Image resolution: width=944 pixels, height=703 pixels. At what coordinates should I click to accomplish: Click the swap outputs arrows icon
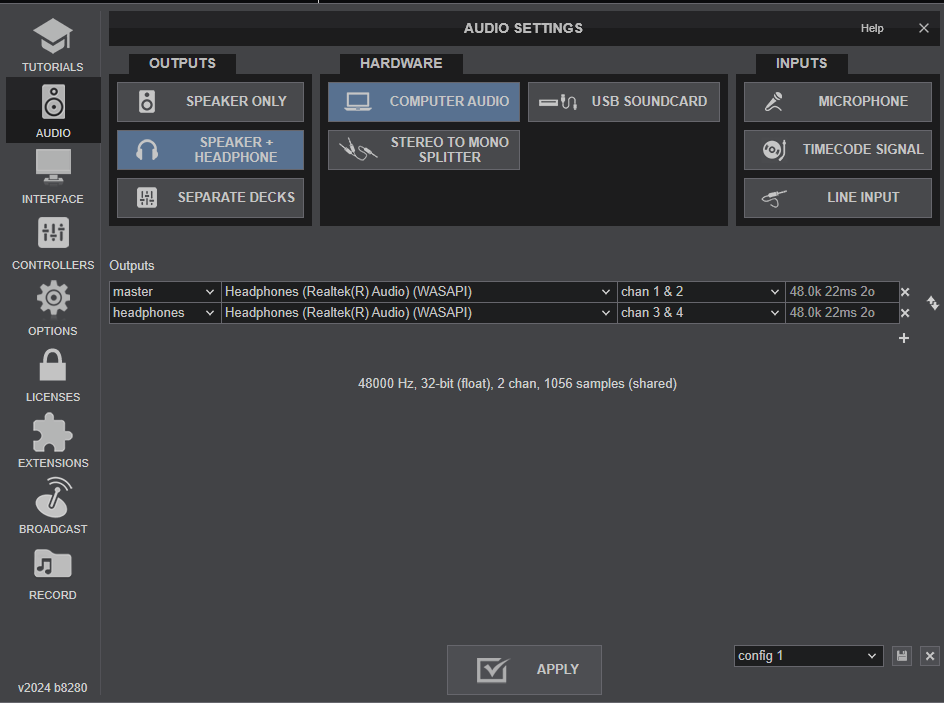(933, 303)
